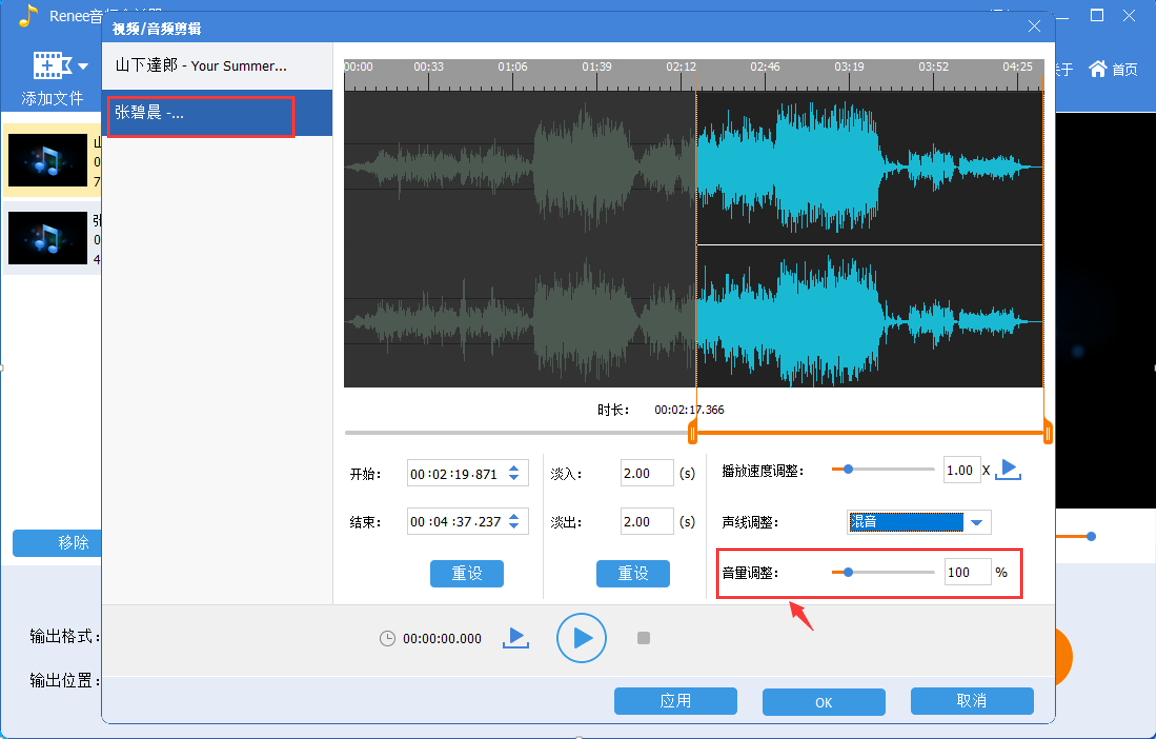The image size is (1156, 739).
Task: Click the start time stepper arrows
Action: [x=514, y=473]
